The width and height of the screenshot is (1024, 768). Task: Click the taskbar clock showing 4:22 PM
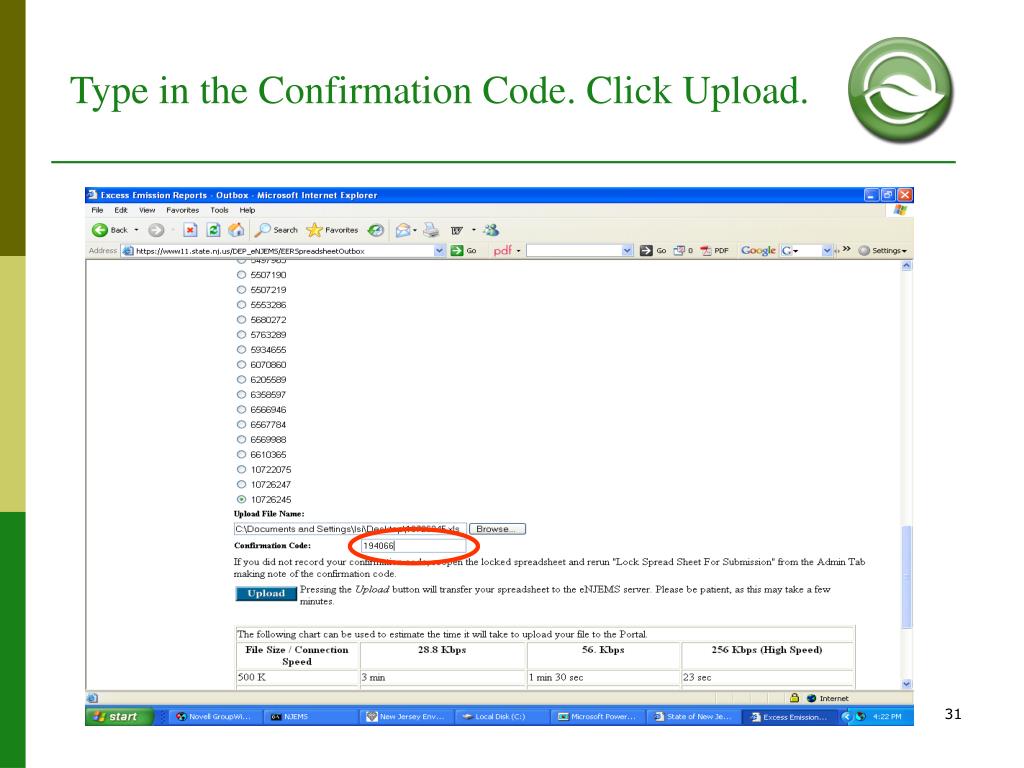pos(887,716)
